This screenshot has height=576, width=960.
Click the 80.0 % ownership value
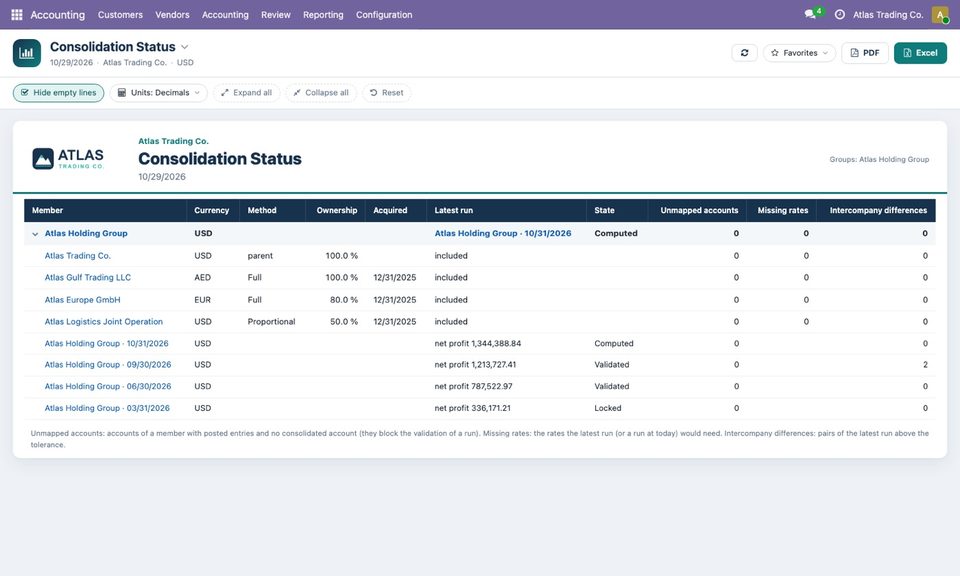(343, 300)
